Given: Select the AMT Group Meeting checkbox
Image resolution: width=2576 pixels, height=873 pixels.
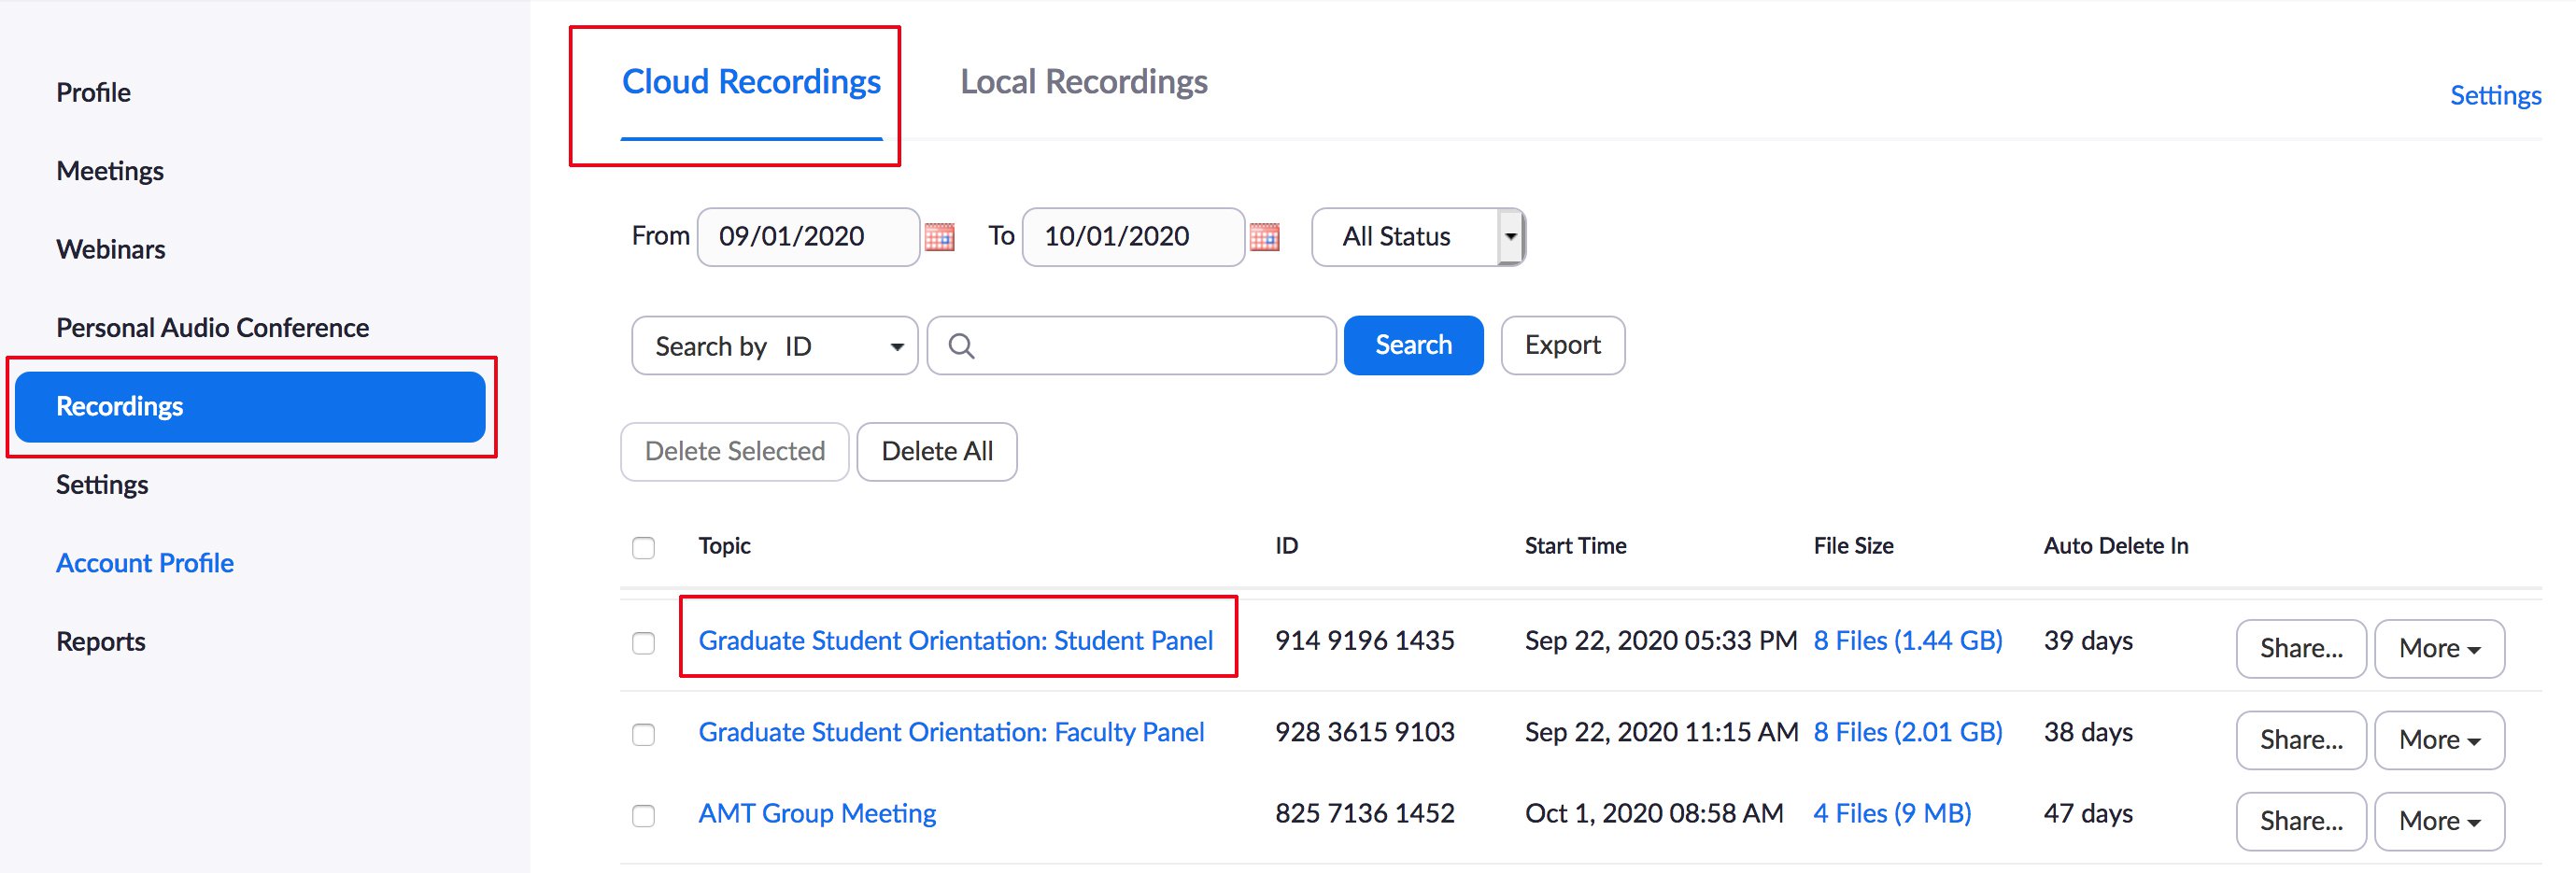Looking at the screenshot, I should click(x=643, y=815).
